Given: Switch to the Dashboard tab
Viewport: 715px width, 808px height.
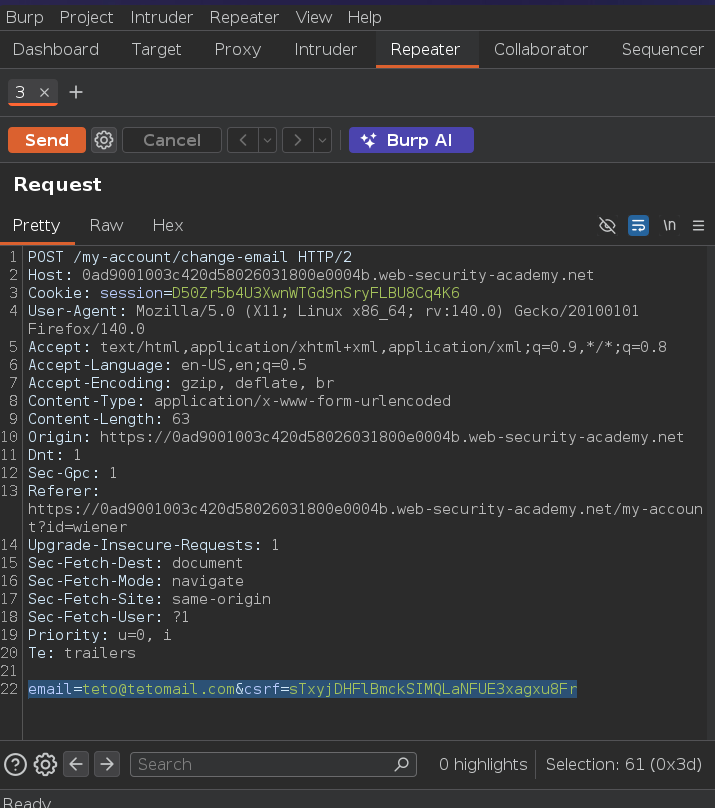Looking at the screenshot, I should click(56, 49).
